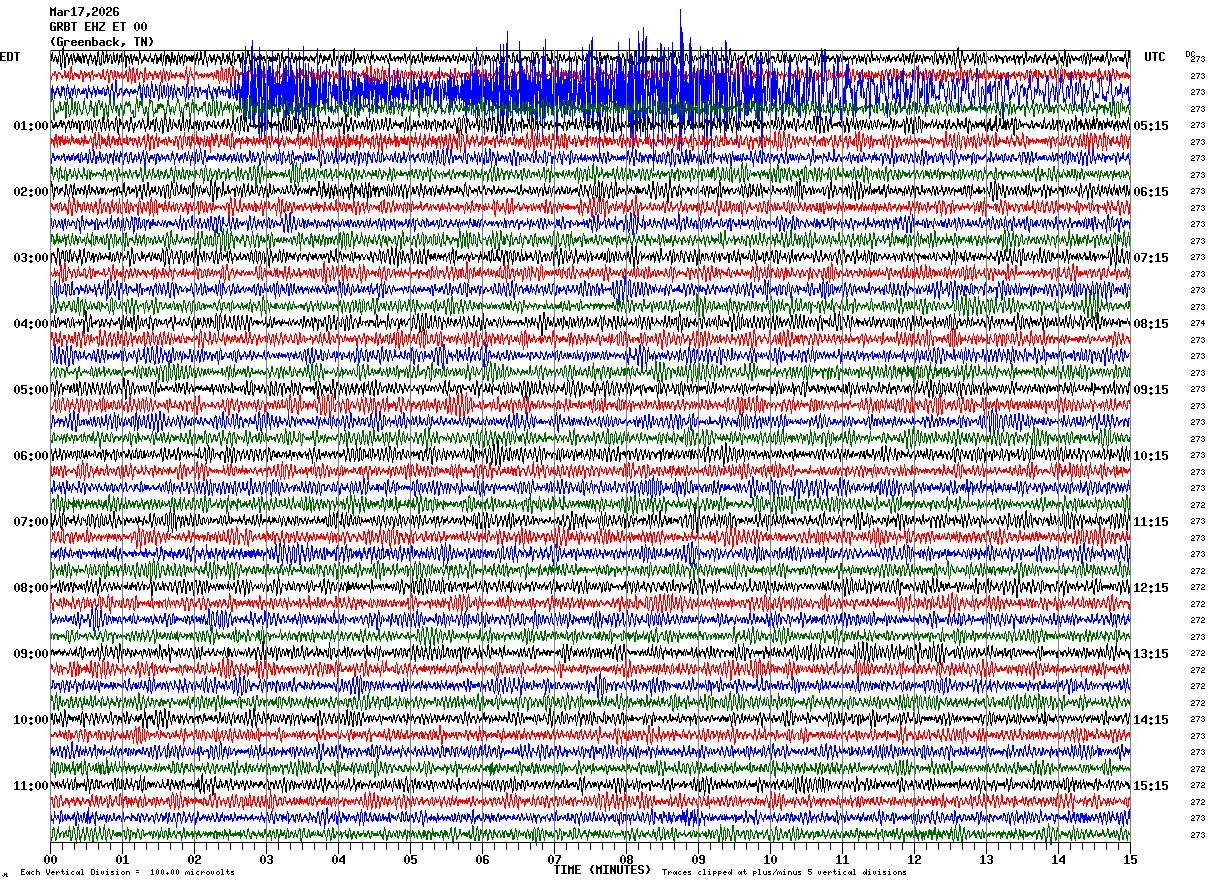Click minute tick label '04' on the axis
1210x886 pixels.
(x=339, y=859)
